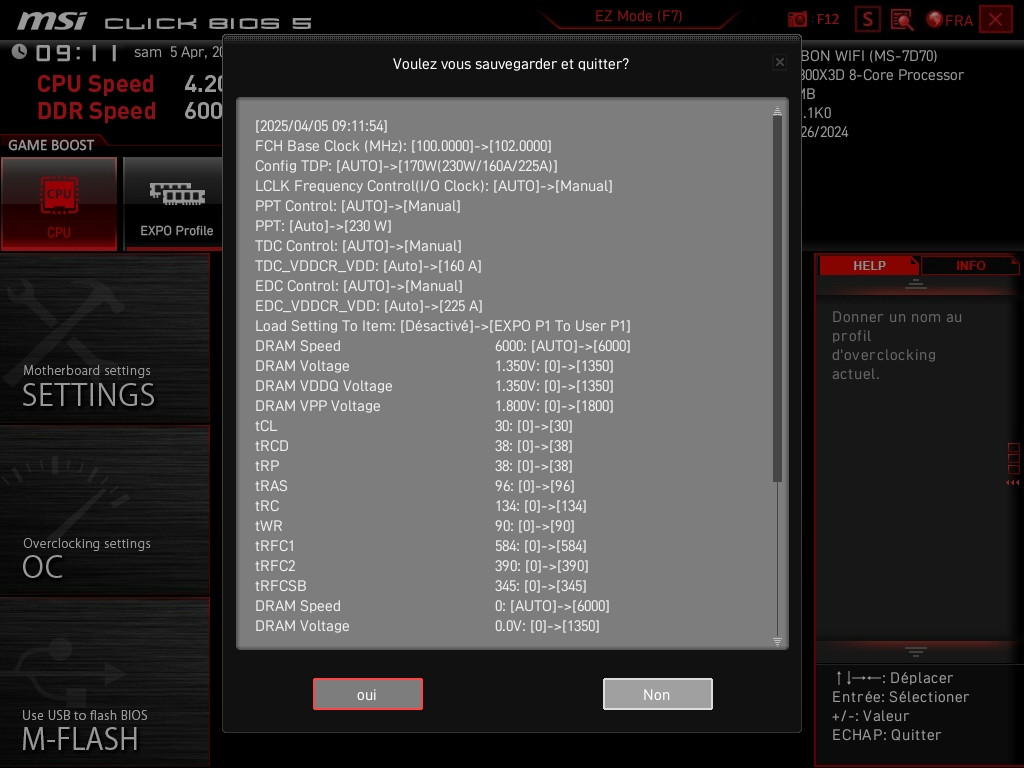1024x768 pixels.
Task: Select the INFO tab
Action: pyautogui.click(x=970, y=266)
